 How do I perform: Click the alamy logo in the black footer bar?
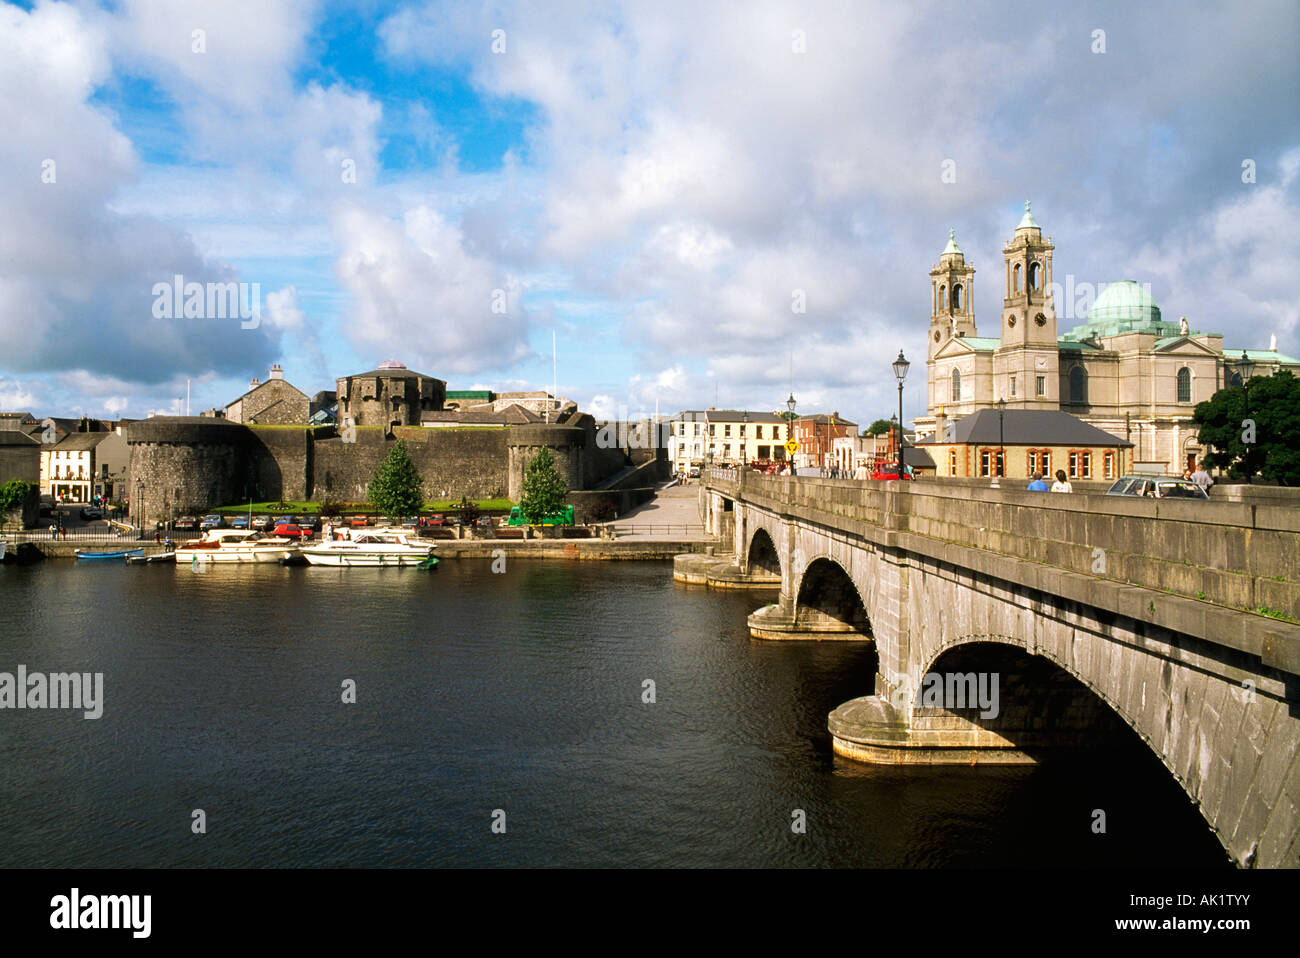click(x=101, y=912)
